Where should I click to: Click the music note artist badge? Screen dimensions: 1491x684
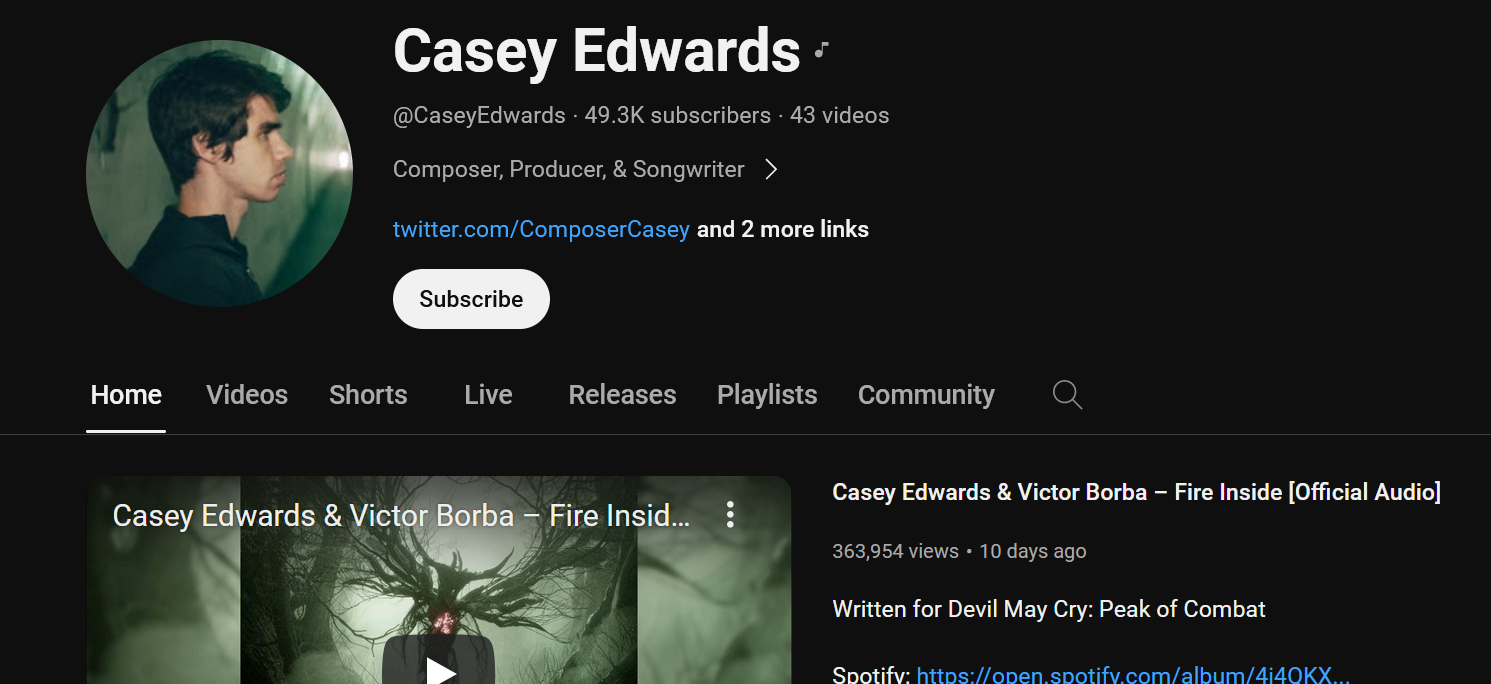821,50
